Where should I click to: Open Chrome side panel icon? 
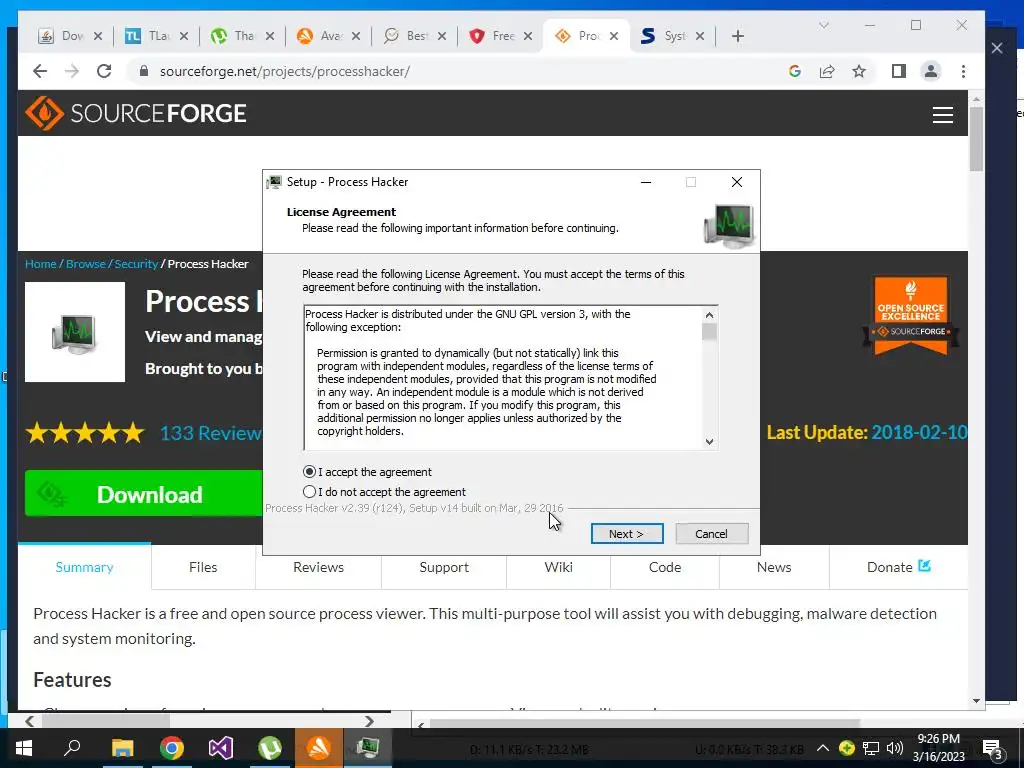[x=899, y=71]
